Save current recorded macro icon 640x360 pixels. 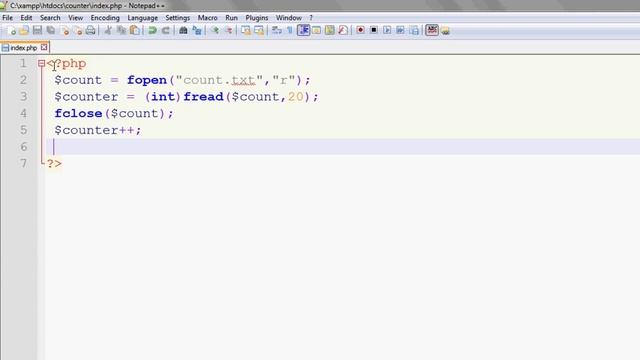(x=414, y=30)
